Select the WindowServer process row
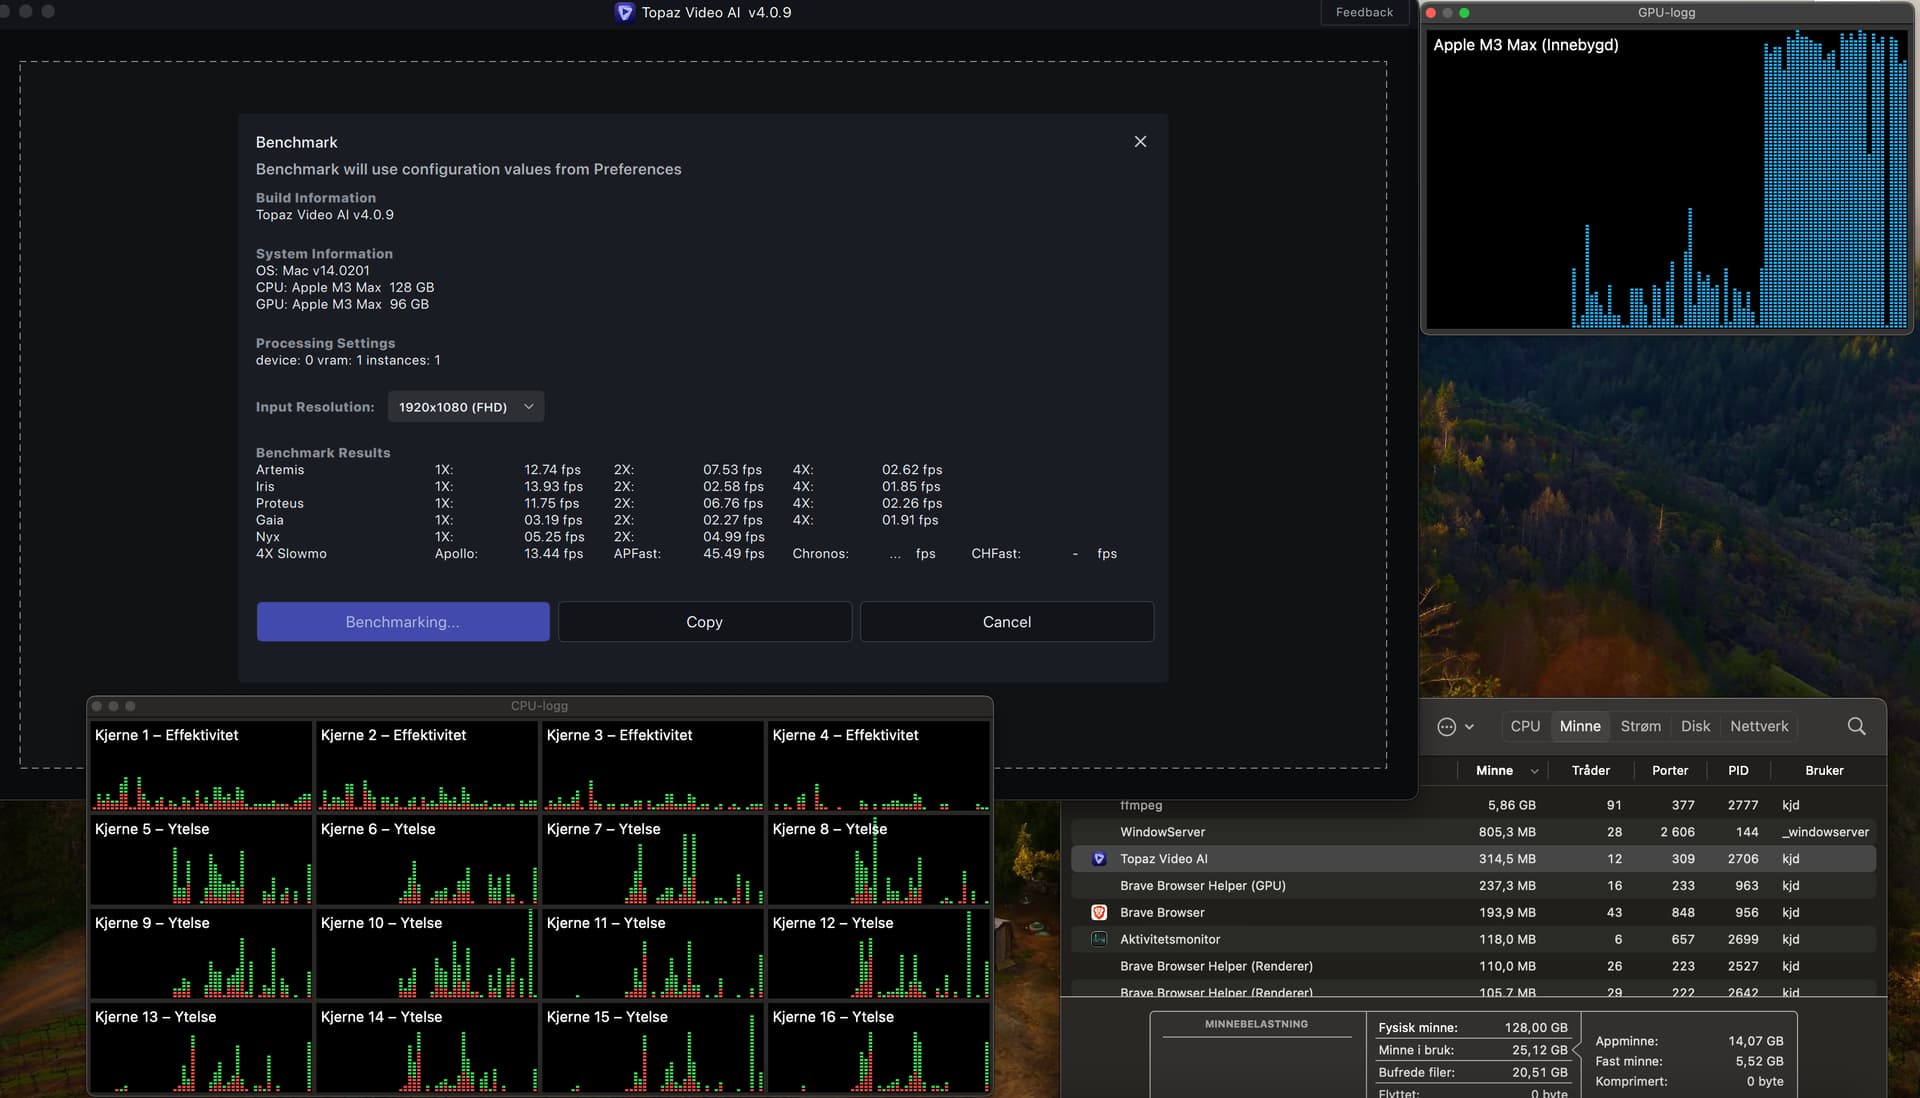The width and height of the screenshot is (1920, 1098). [1162, 831]
